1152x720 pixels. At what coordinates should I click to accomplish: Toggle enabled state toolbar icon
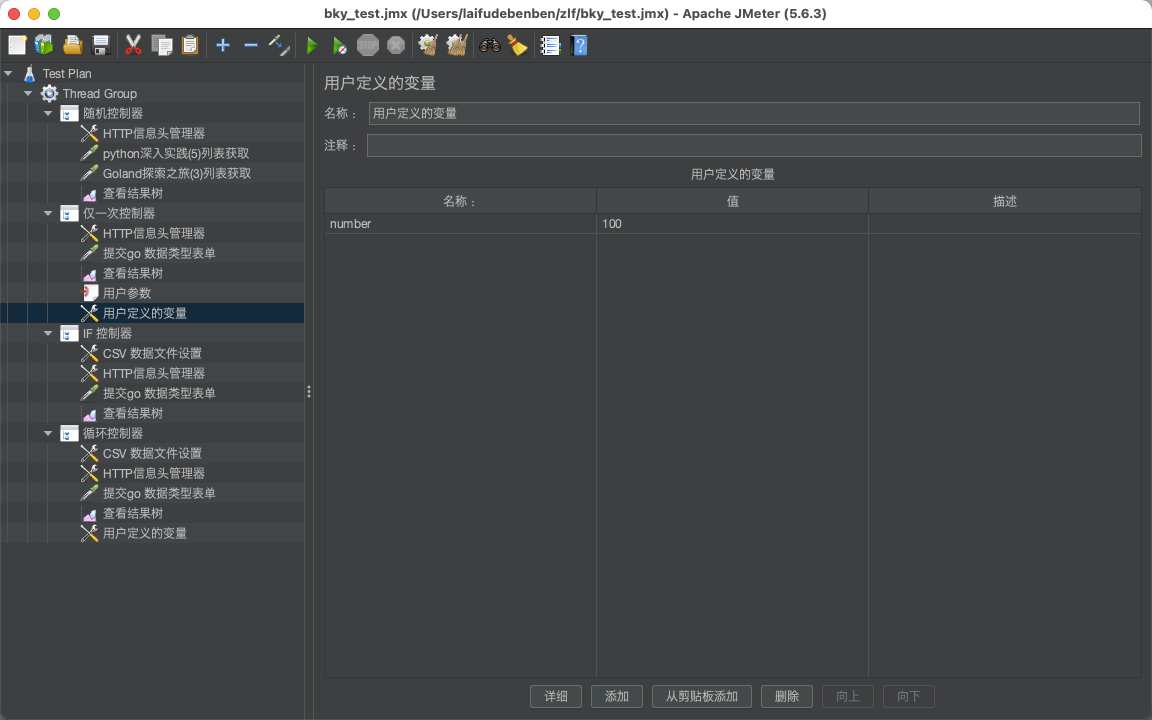(x=279, y=46)
